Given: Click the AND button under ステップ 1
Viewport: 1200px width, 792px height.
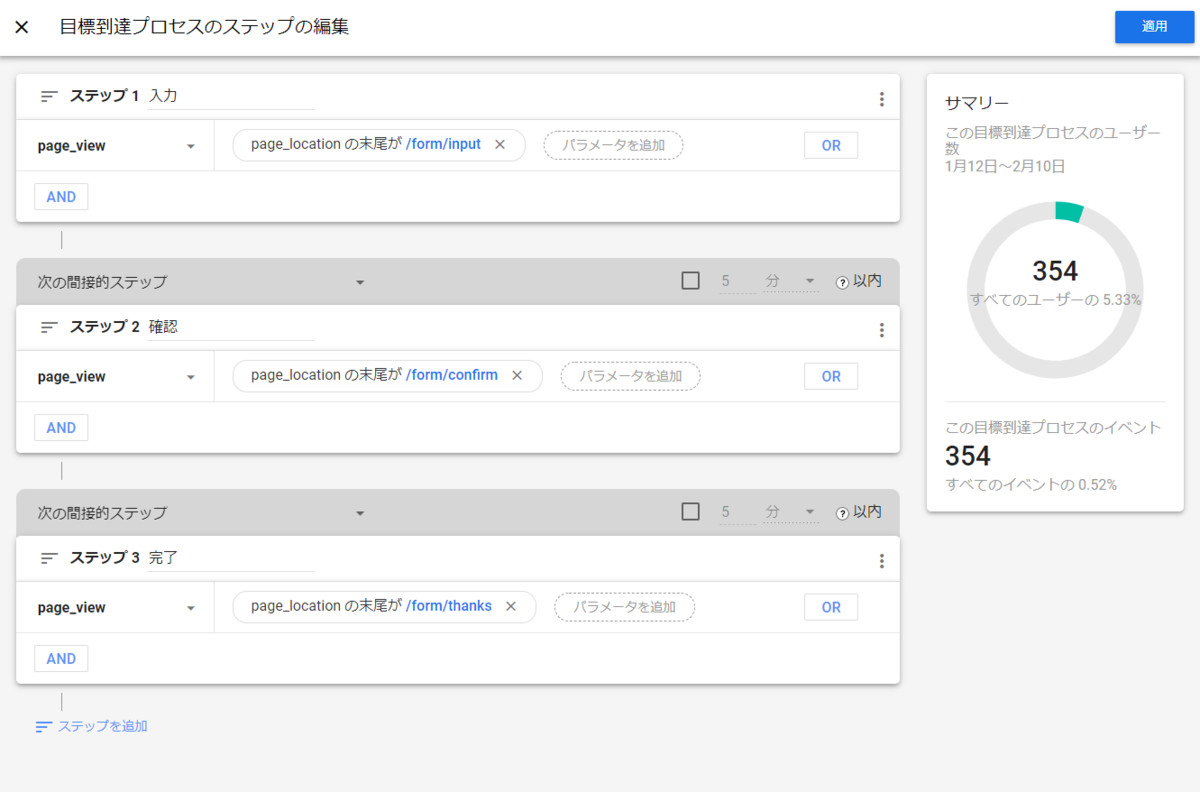Looking at the screenshot, I should click(61, 197).
